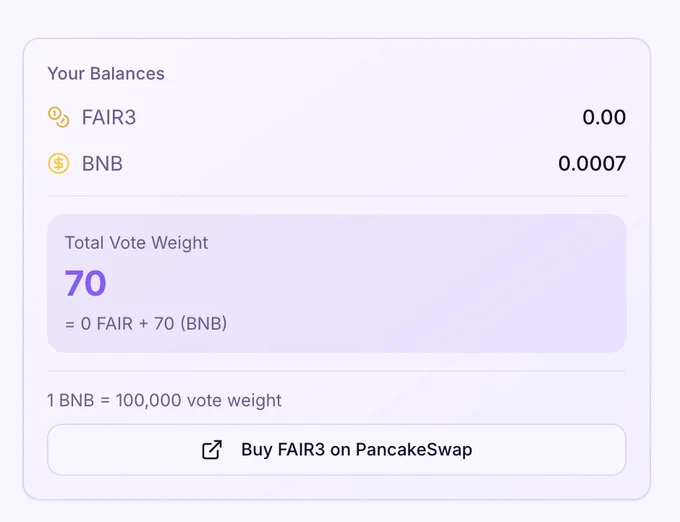Click the FAIR3 coins icon
The width and height of the screenshot is (680, 522).
click(58, 117)
